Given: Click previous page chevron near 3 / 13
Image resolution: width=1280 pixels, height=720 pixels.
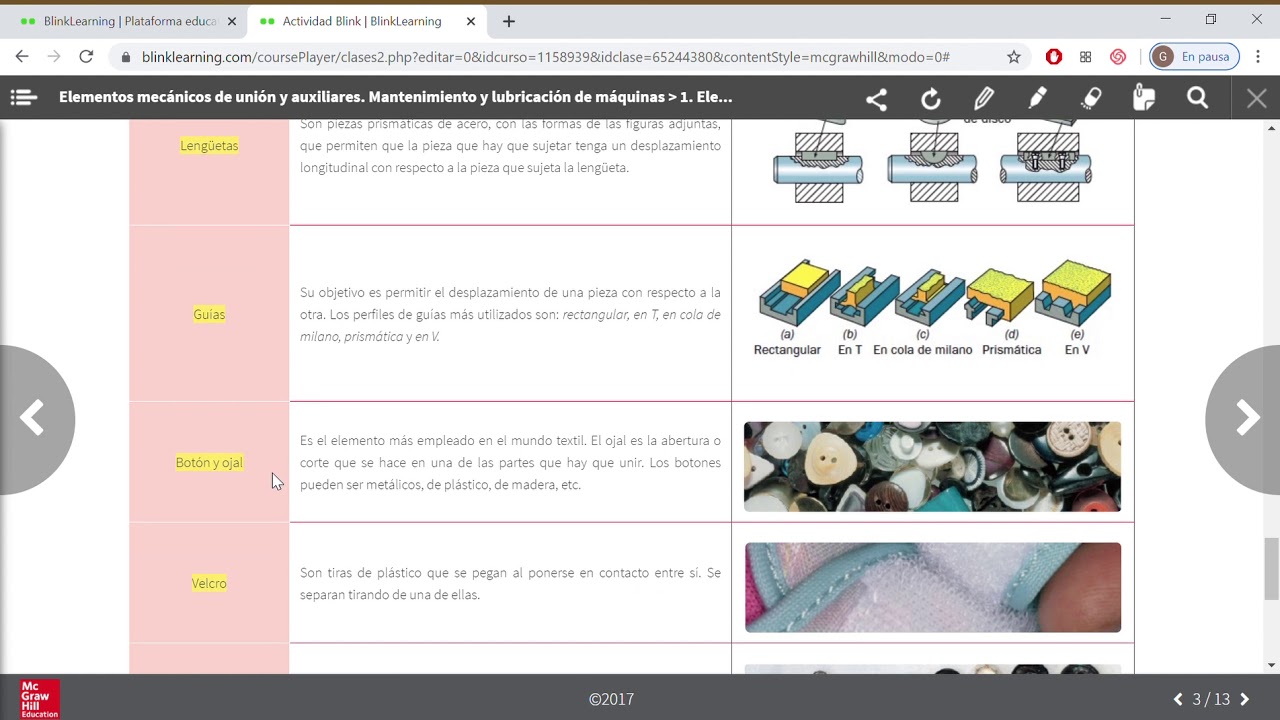Looking at the screenshot, I should (1177, 700).
